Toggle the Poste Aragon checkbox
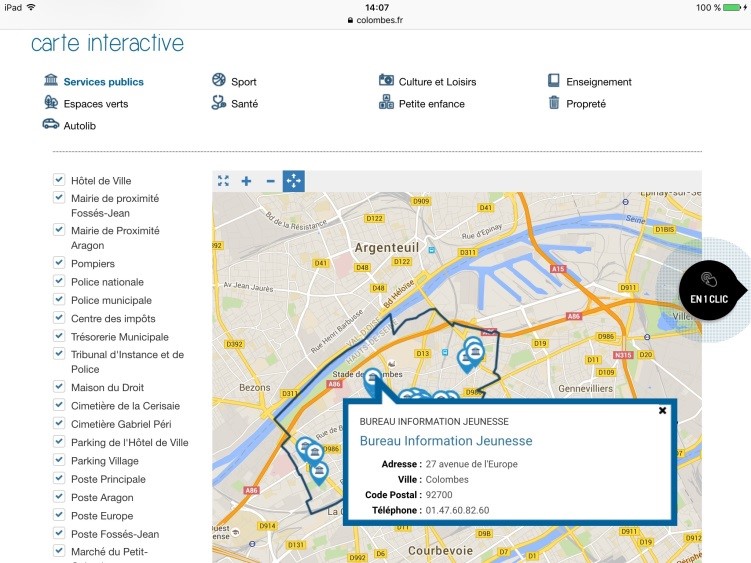 (x=59, y=496)
